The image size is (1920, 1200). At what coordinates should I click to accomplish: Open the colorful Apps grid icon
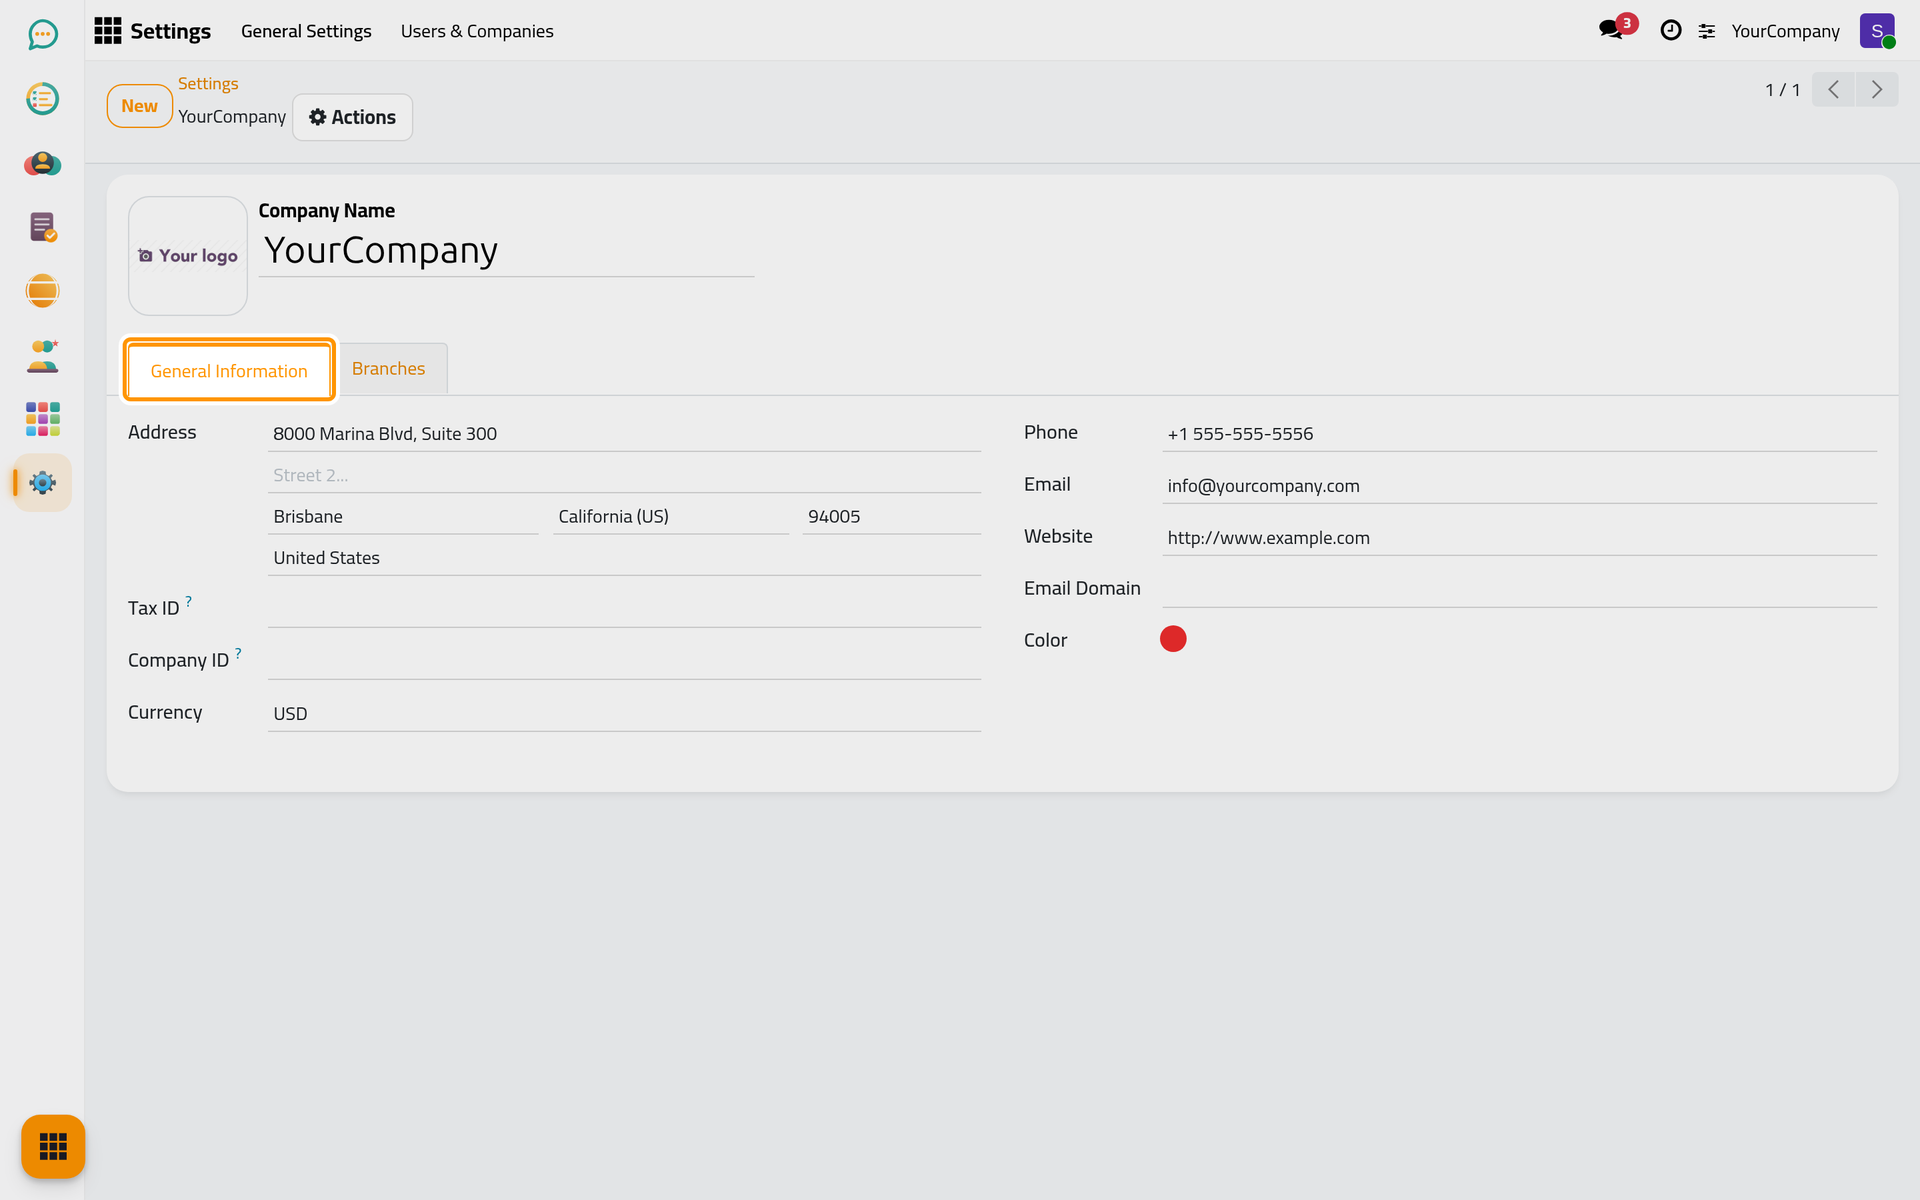(42, 419)
